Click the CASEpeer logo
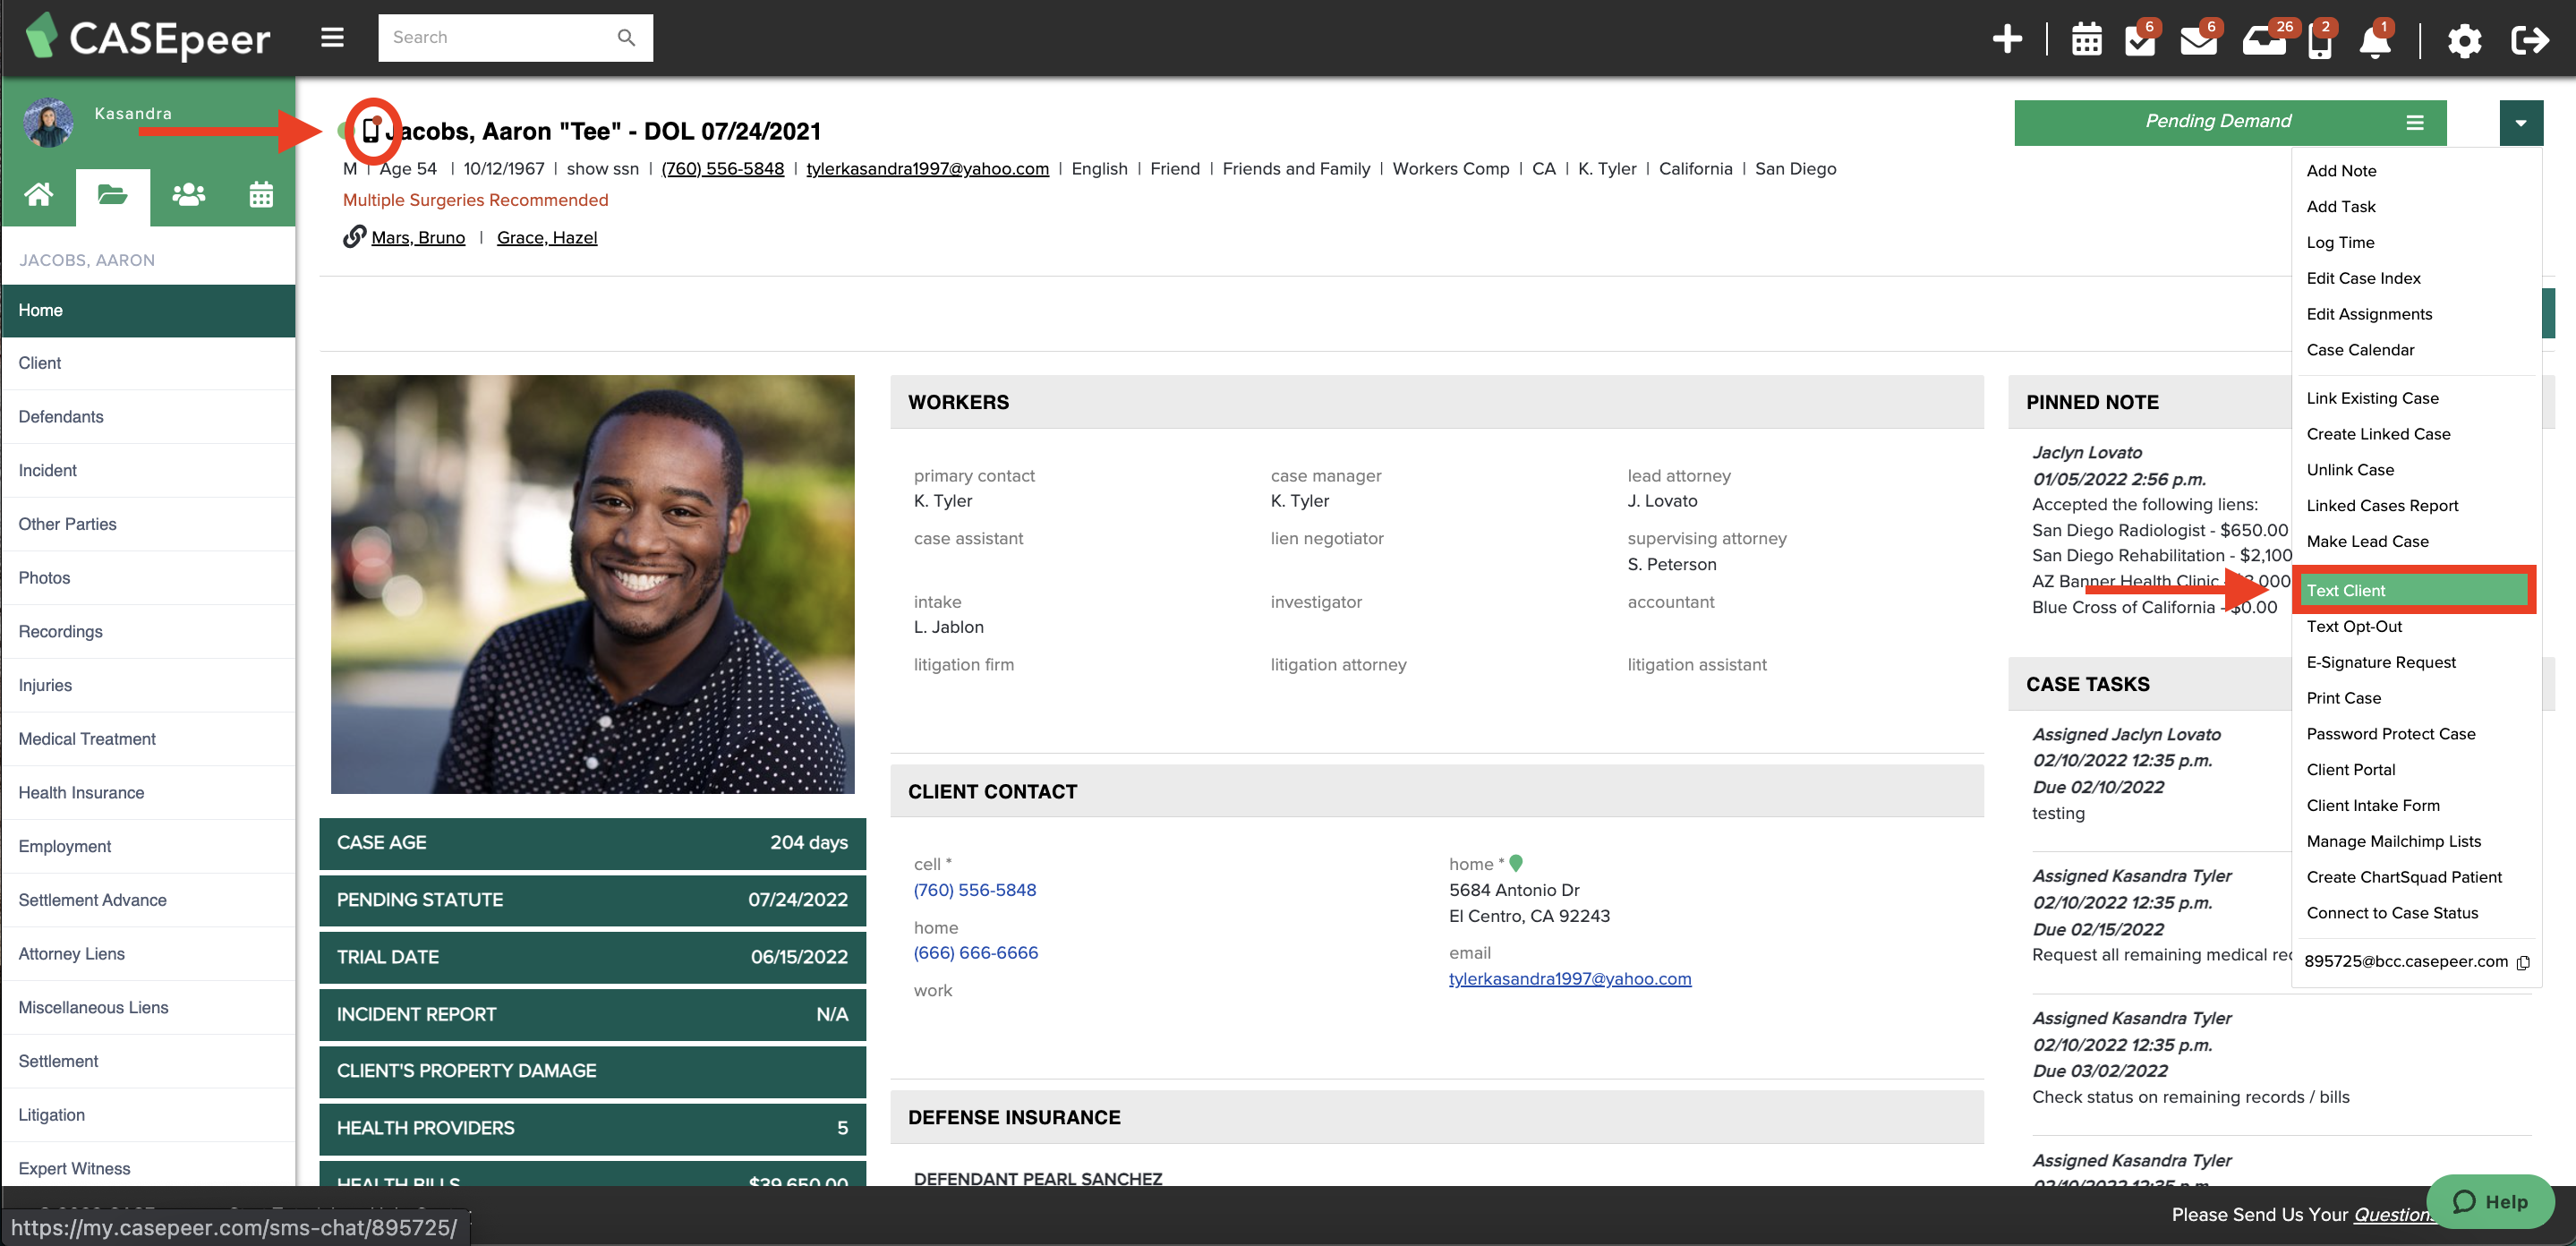The image size is (2576, 1246). tap(147, 38)
